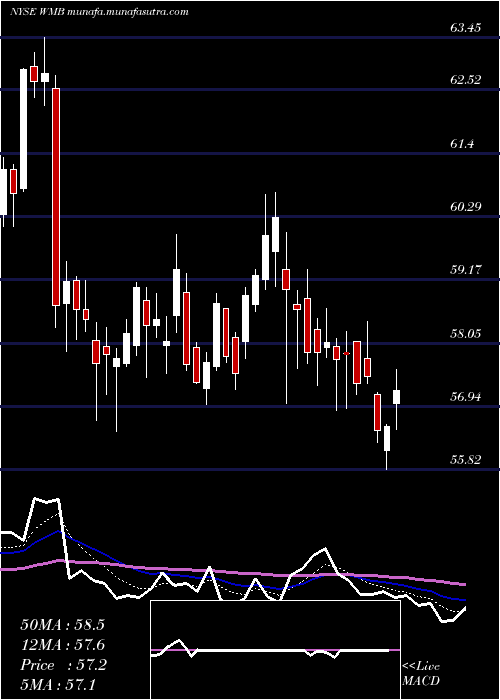Click inside the Live MACD inset chart
This screenshot has width=500, height=700.
[x=275, y=650]
